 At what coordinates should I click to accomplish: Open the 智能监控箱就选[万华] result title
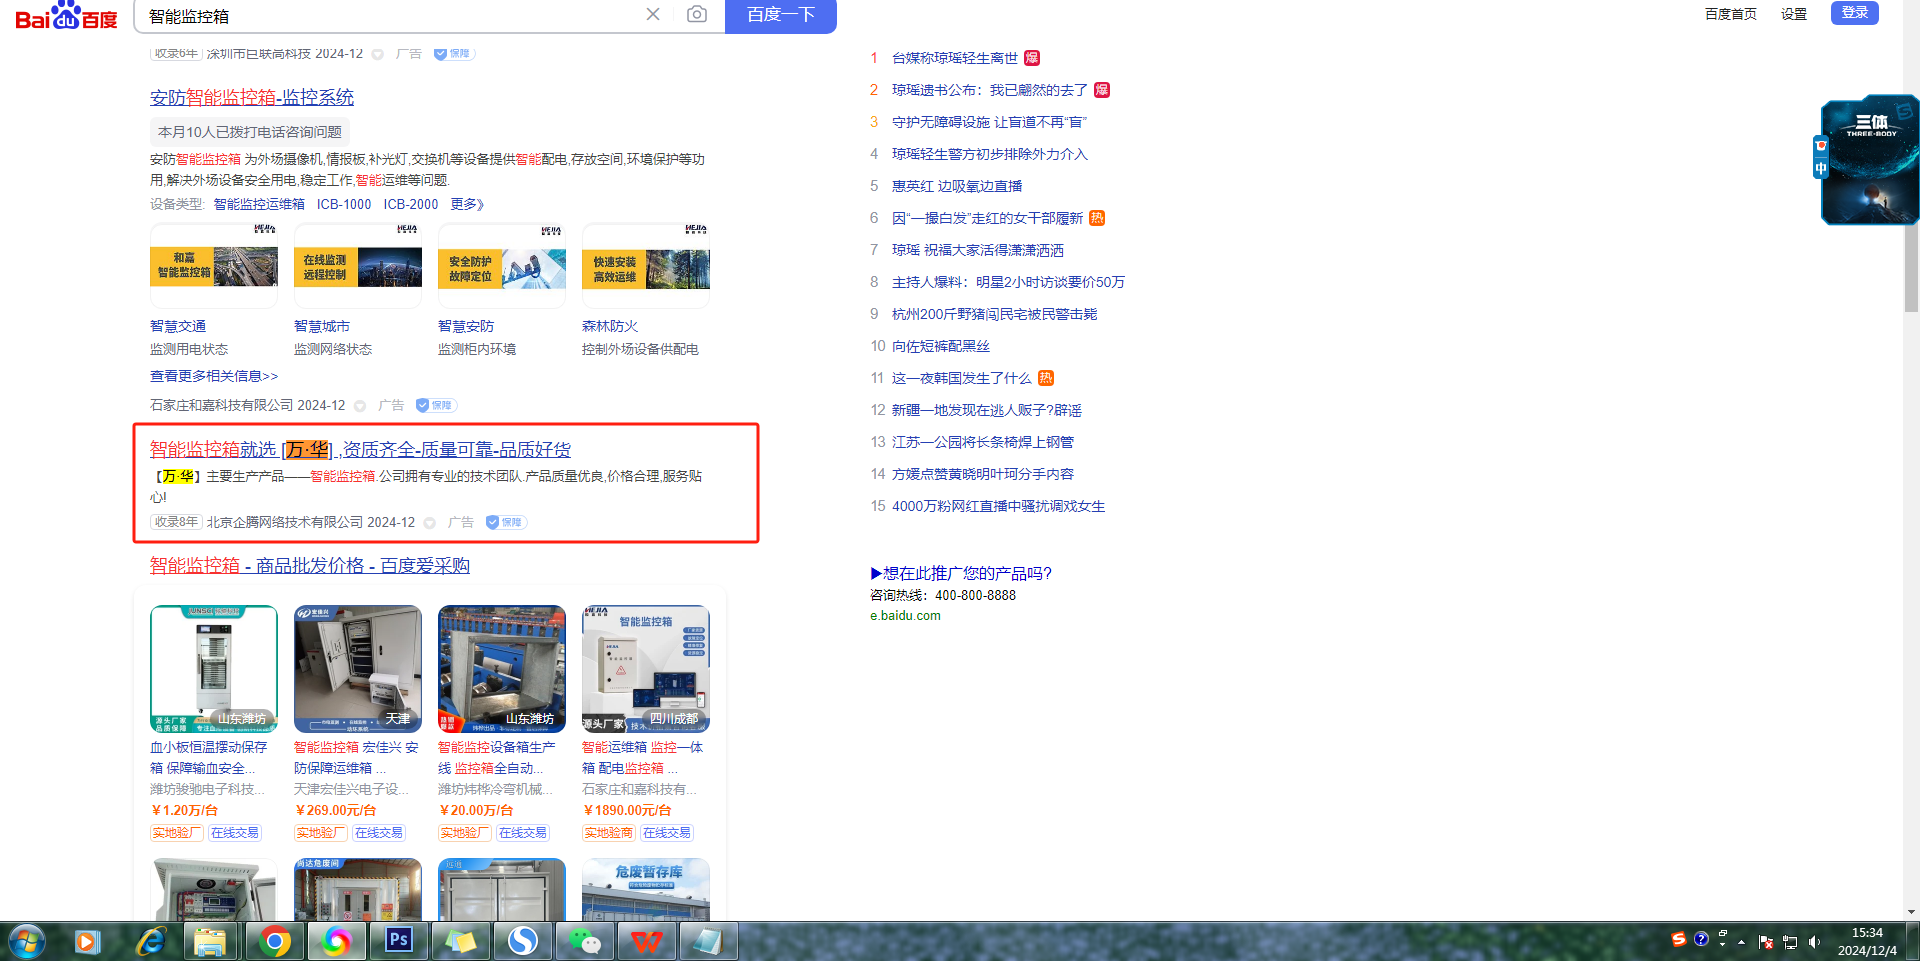(361, 450)
